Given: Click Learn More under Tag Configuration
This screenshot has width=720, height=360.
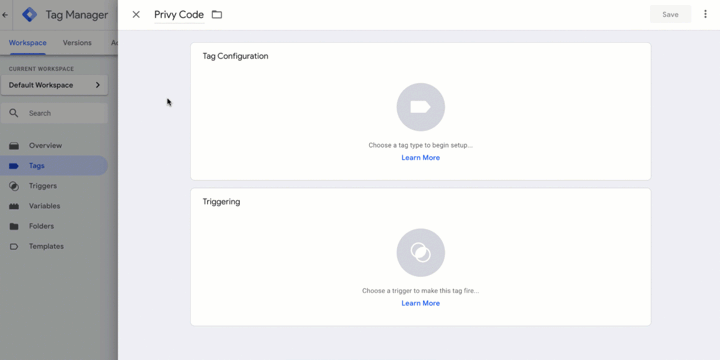Looking at the screenshot, I should pos(421,158).
